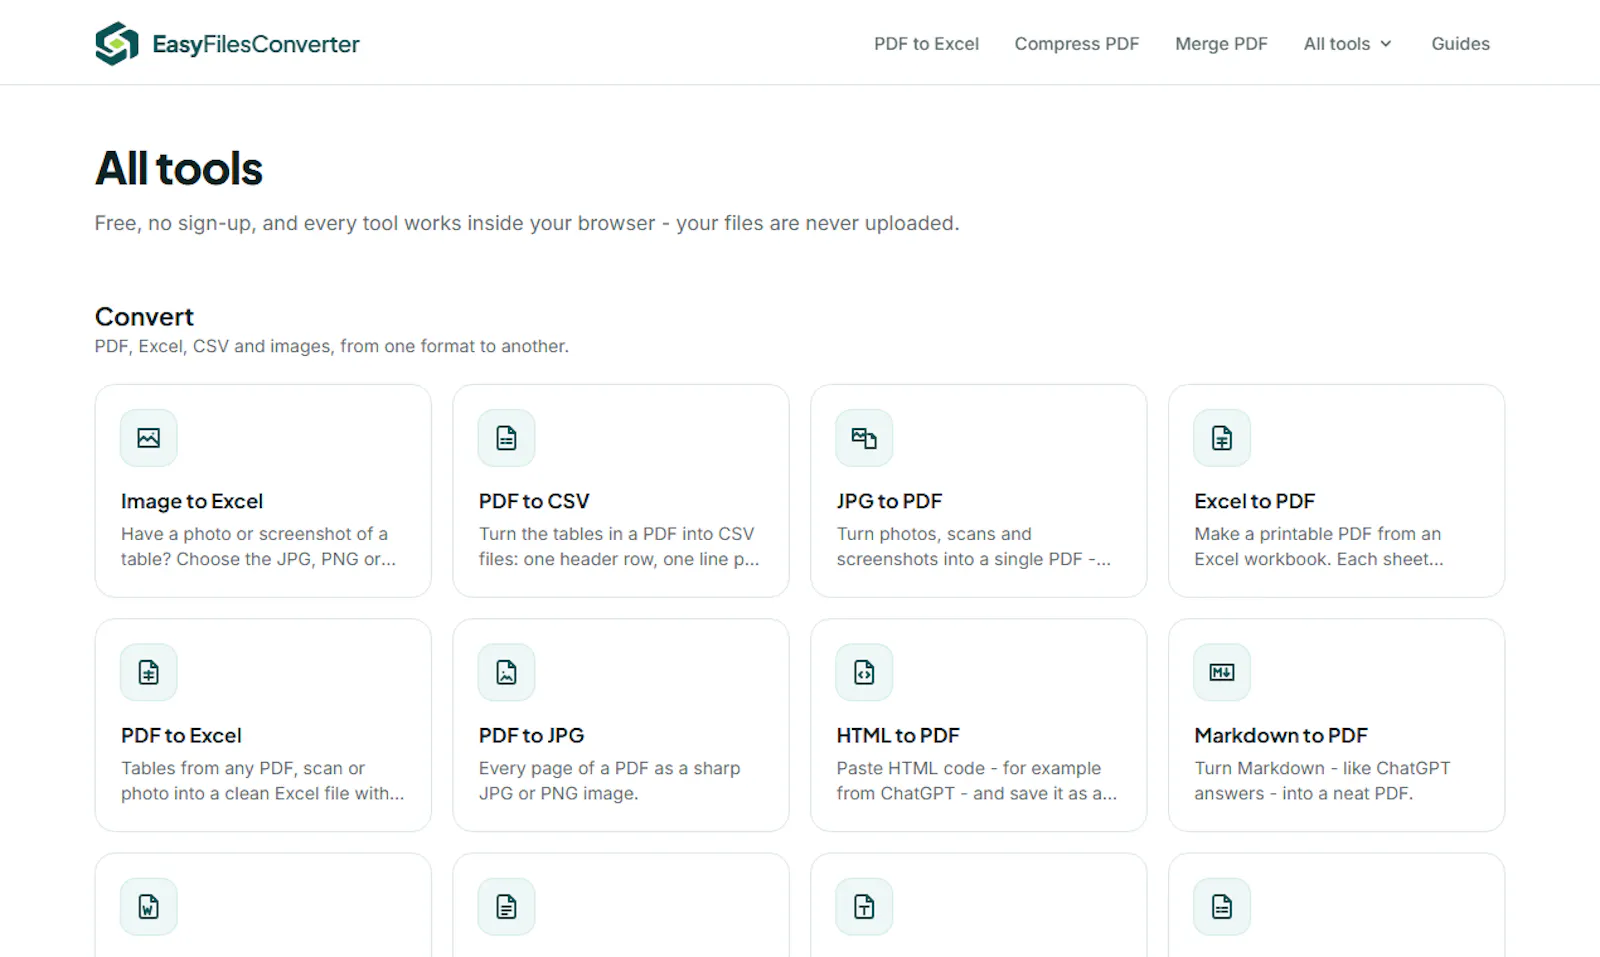Open Guides in the top navigation

(x=1460, y=44)
